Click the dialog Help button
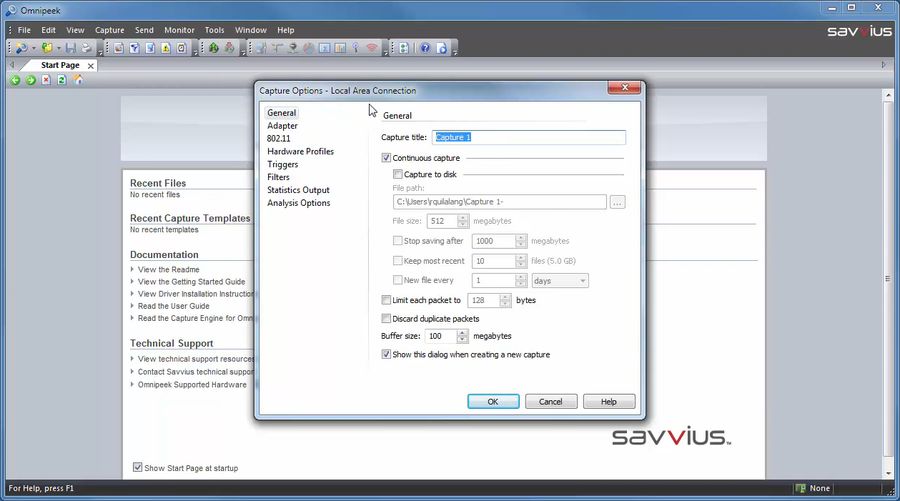 [x=609, y=402]
